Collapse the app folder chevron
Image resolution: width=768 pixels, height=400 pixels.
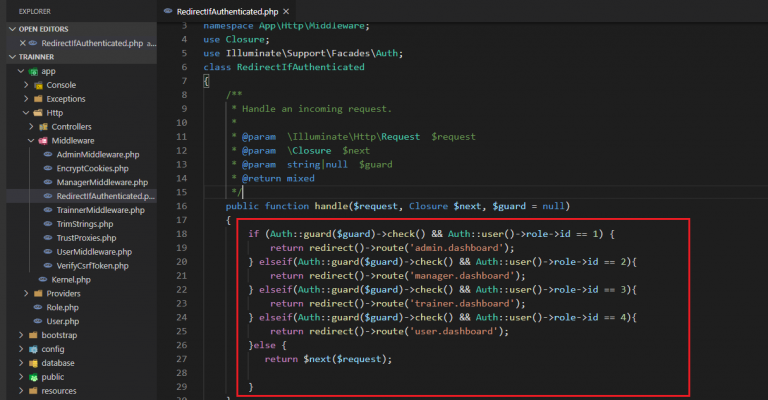(x=21, y=71)
